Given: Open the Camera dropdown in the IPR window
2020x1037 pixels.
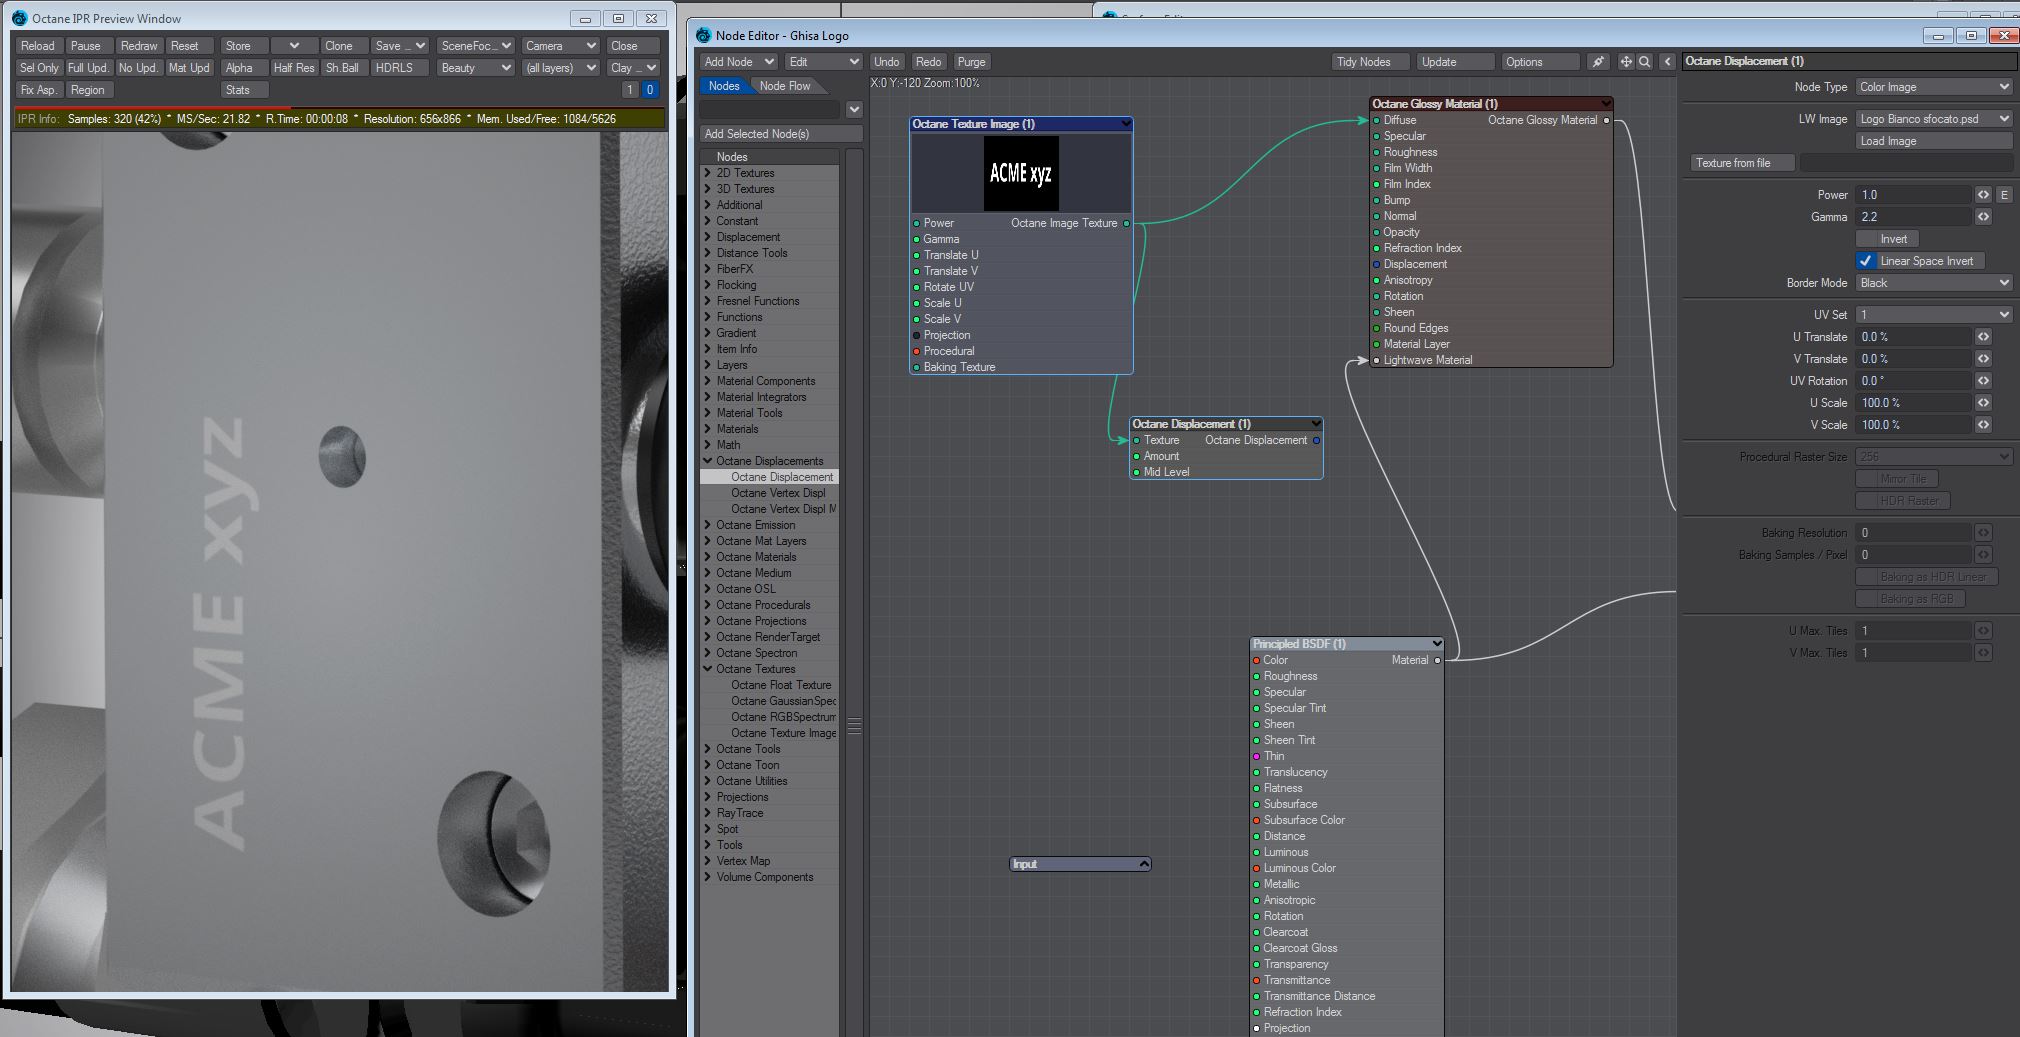Looking at the screenshot, I should coord(560,46).
